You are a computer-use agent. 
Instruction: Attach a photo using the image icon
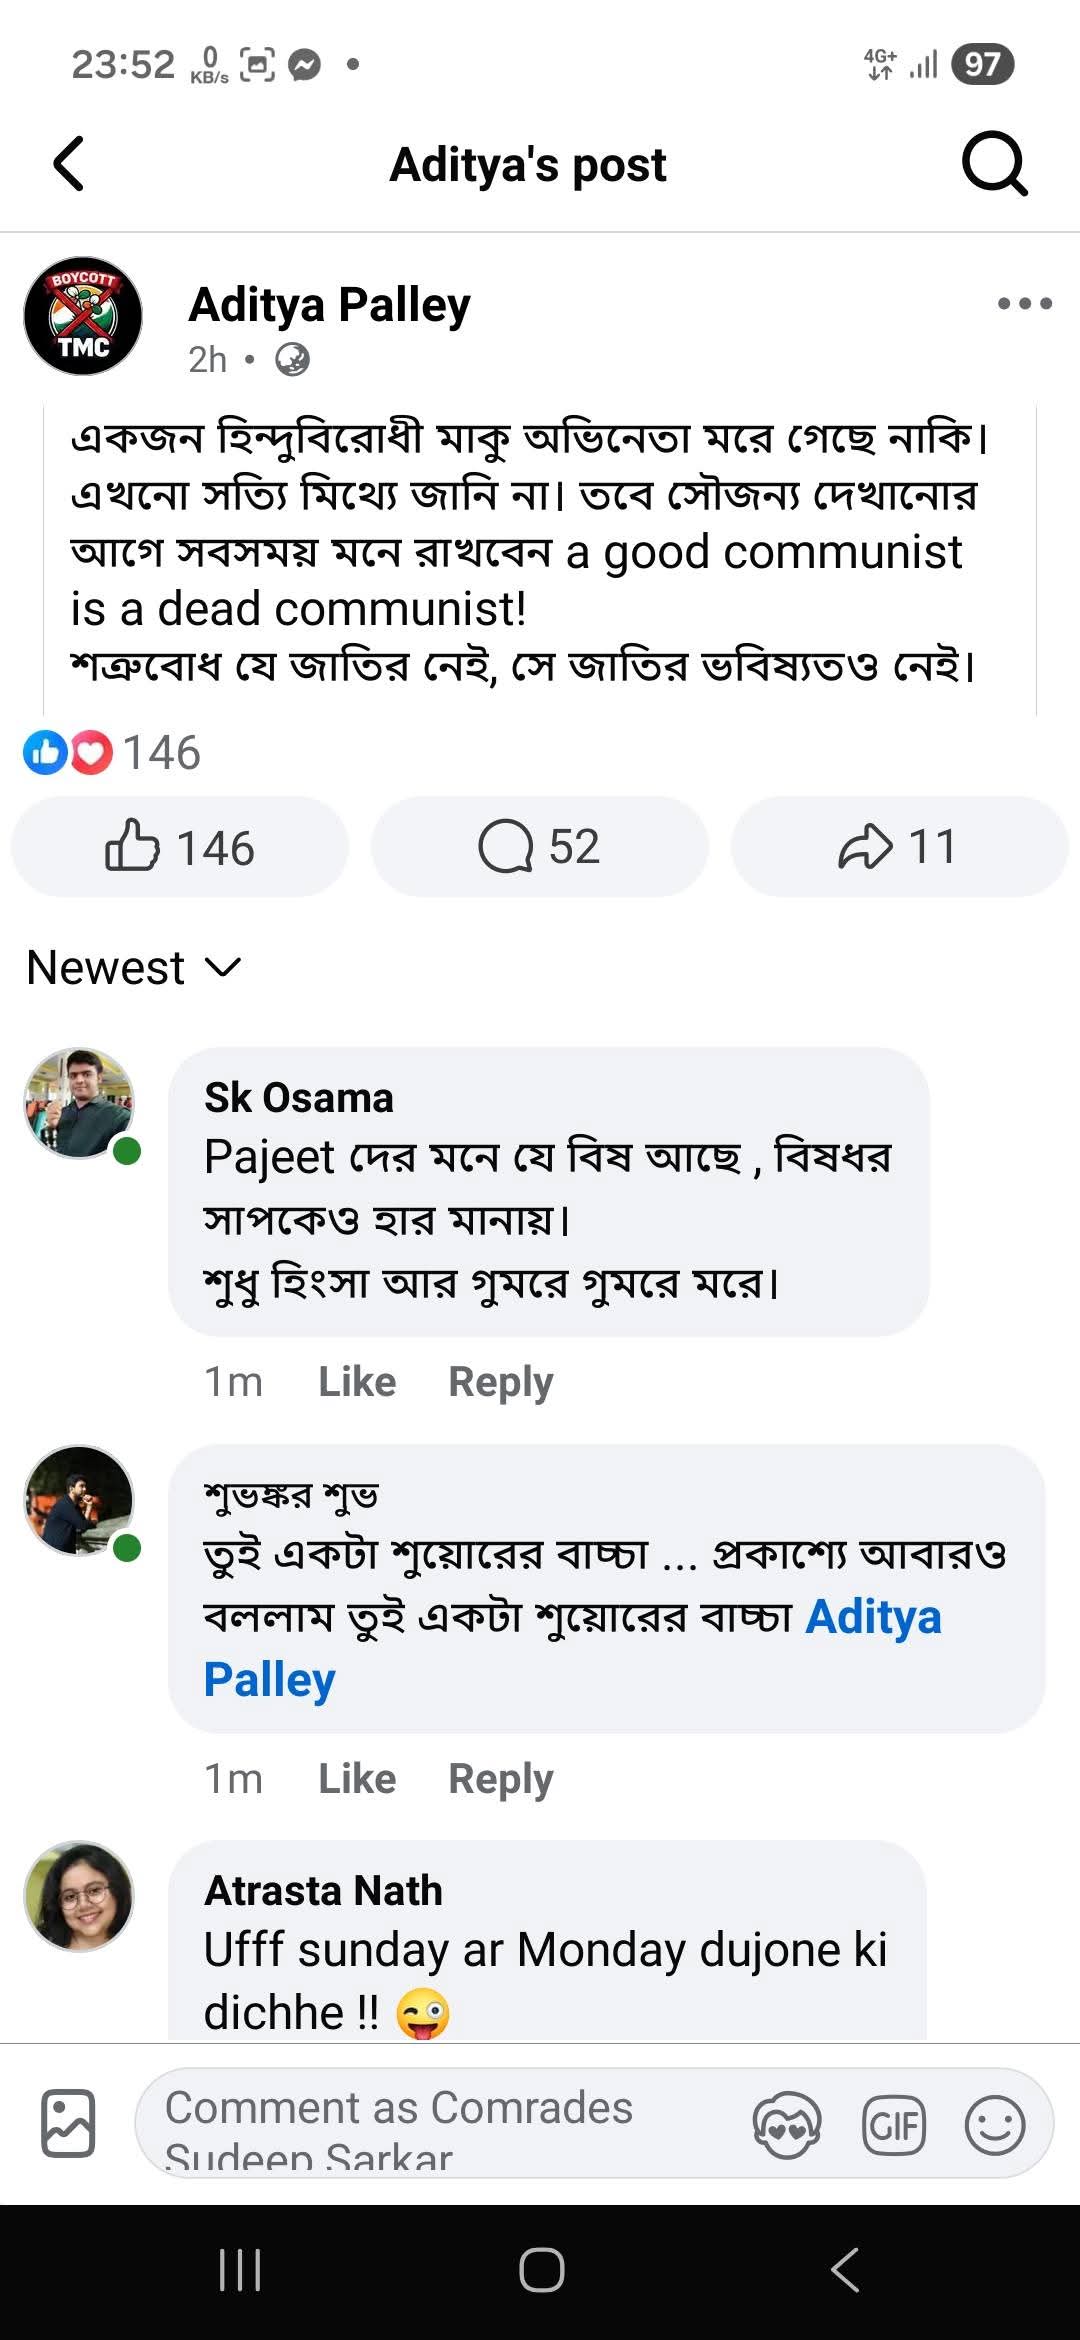(x=68, y=2122)
